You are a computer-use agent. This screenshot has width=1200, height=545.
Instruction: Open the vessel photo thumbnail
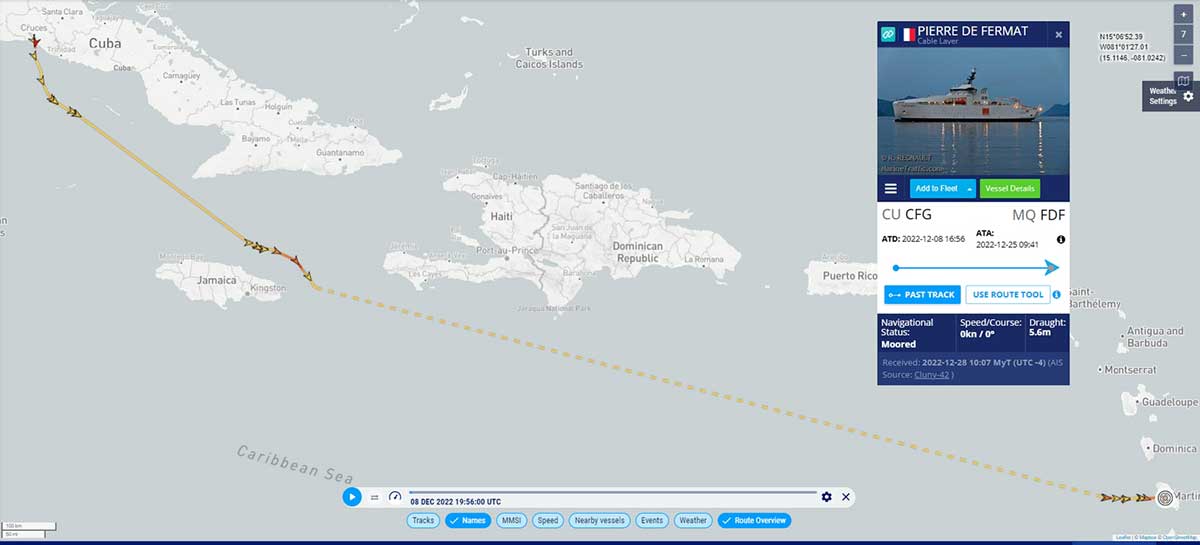coord(973,110)
